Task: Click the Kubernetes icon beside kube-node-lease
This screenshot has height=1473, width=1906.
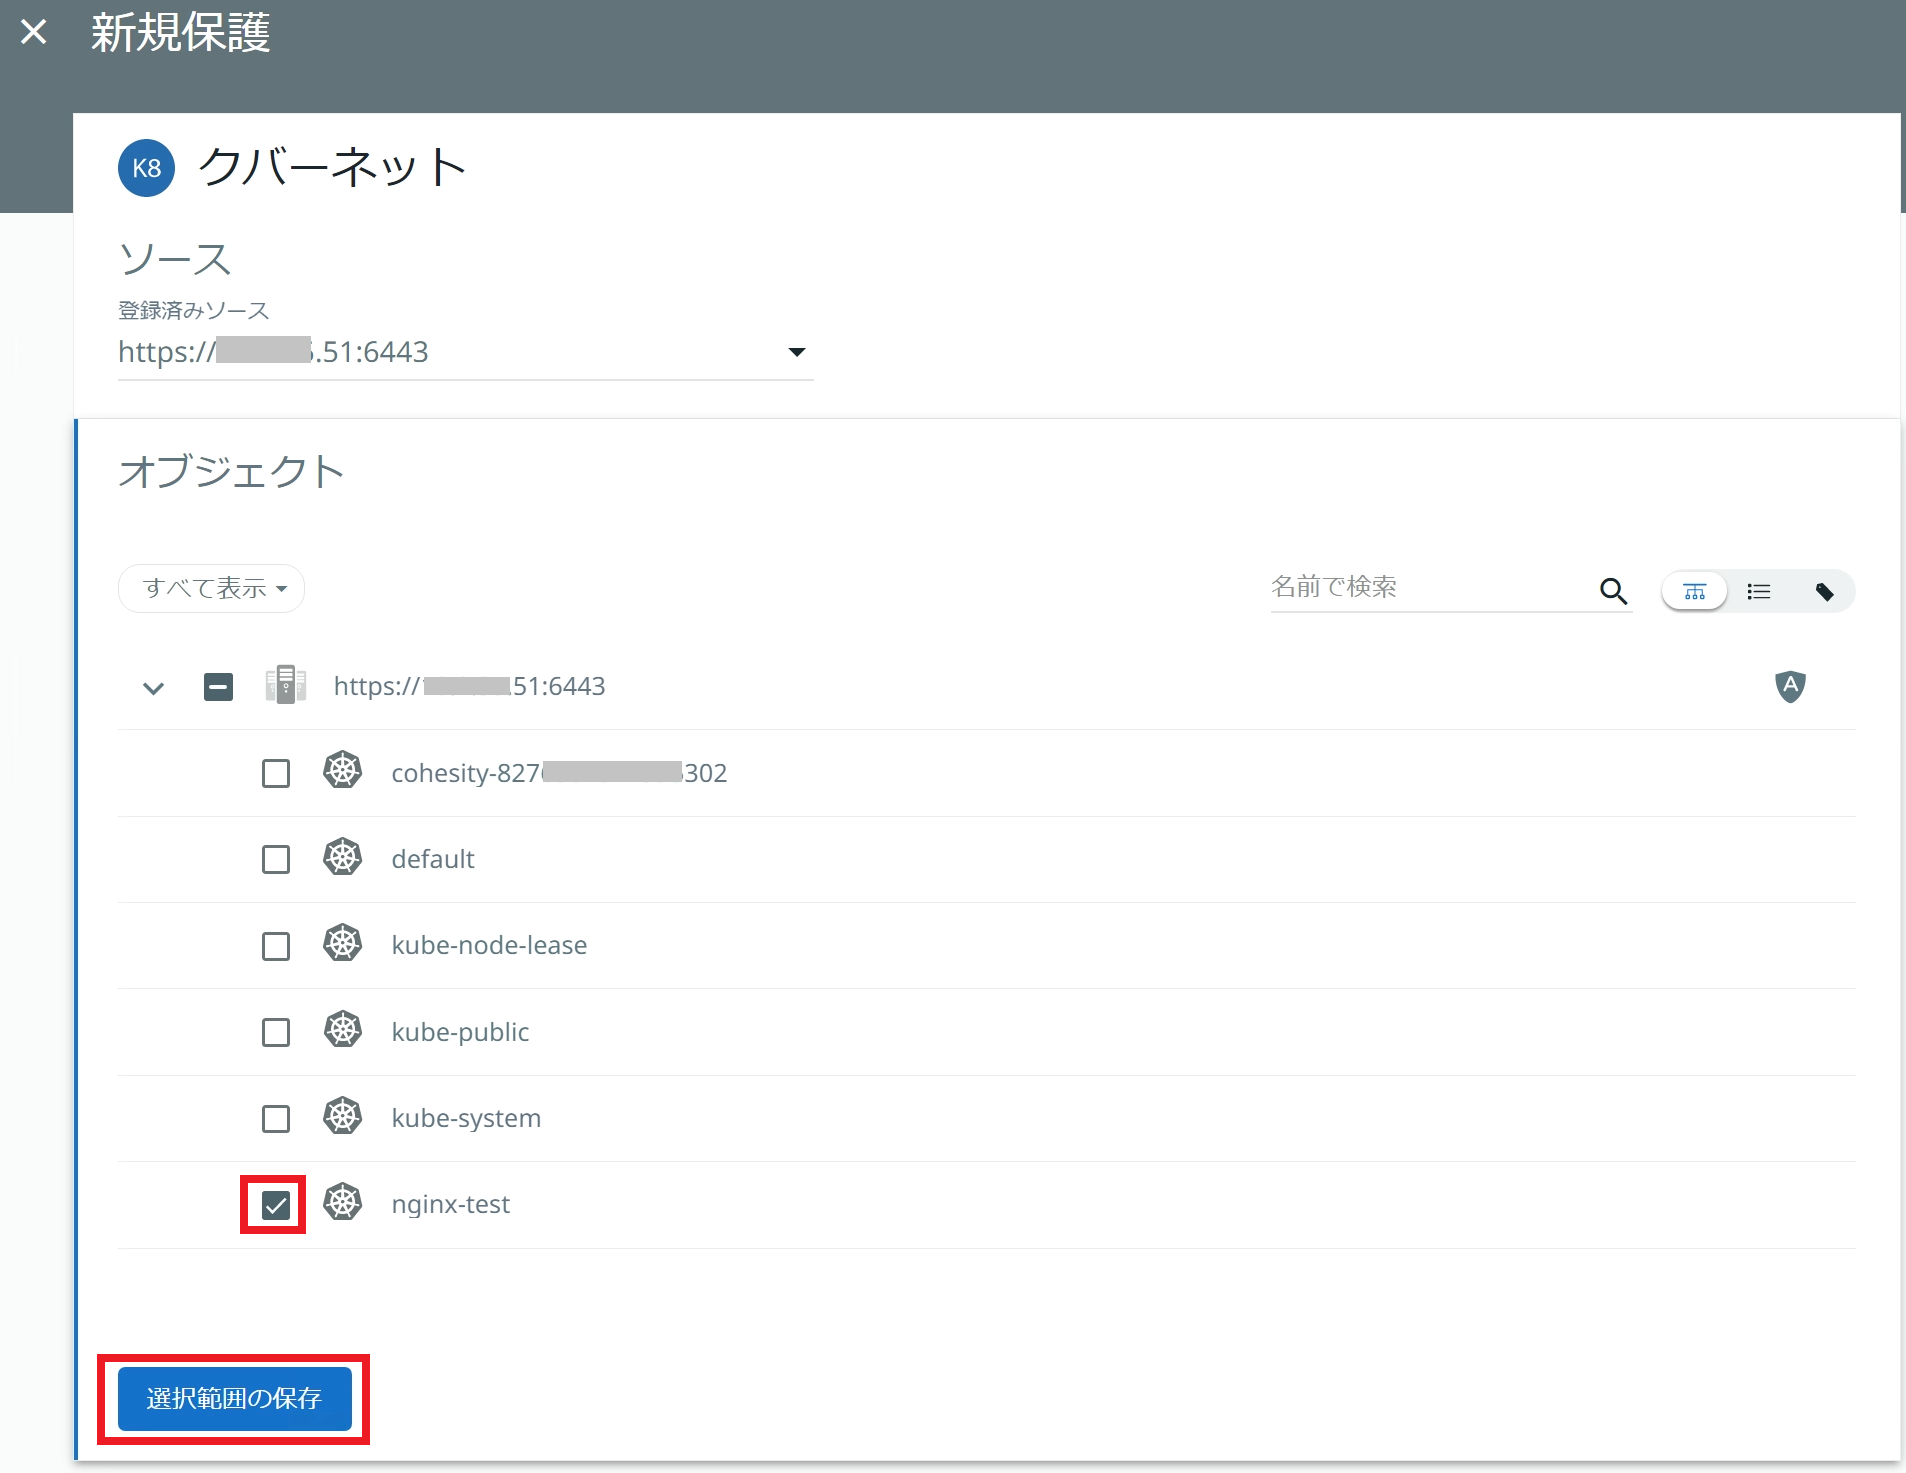Action: tap(343, 943)
